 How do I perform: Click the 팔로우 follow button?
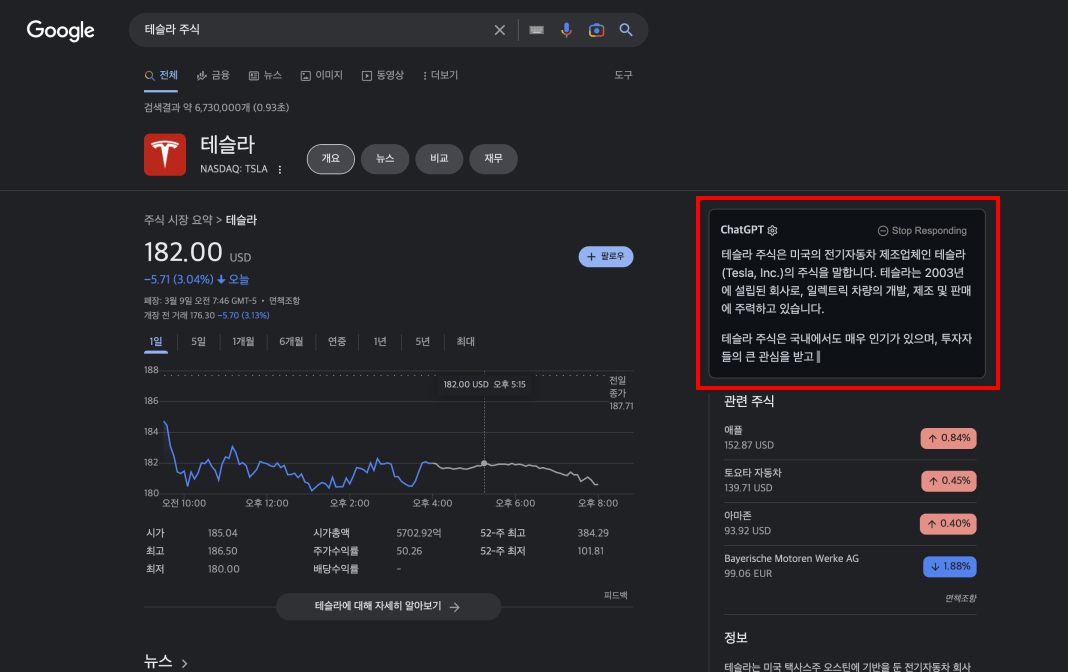(x=606, y=257)
